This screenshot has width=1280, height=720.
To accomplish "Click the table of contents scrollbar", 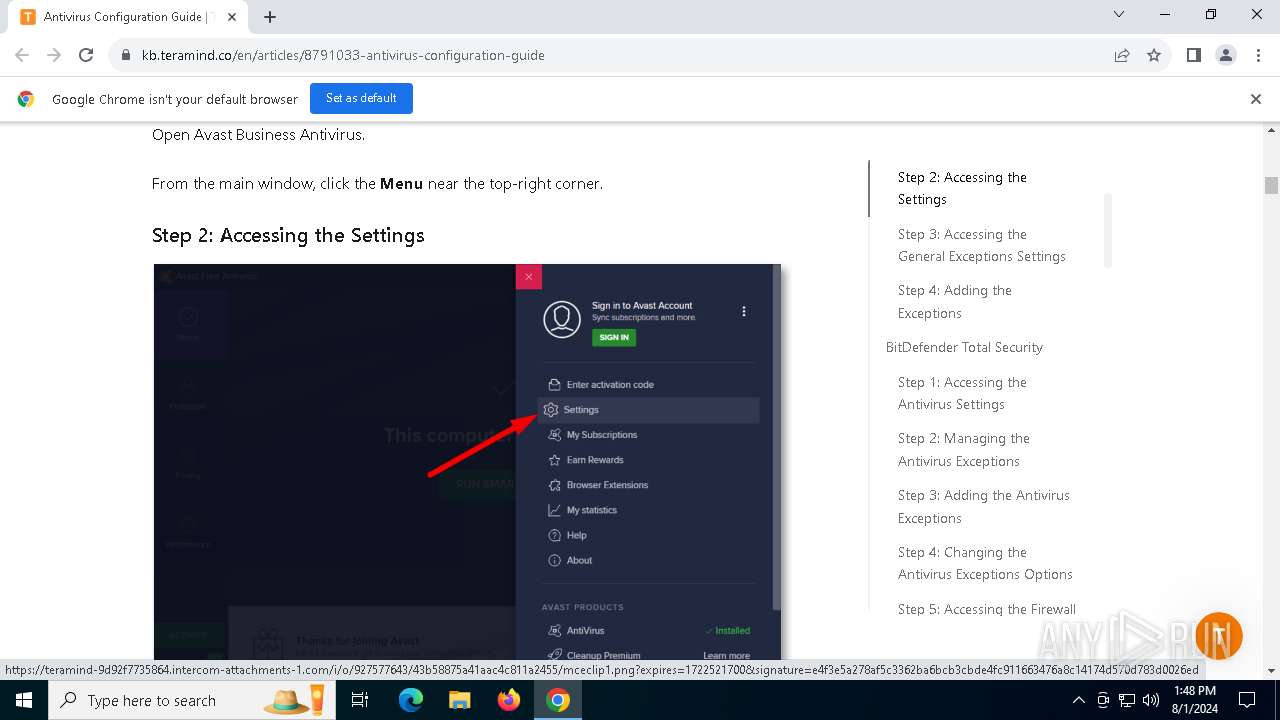I will point(1108,231).
